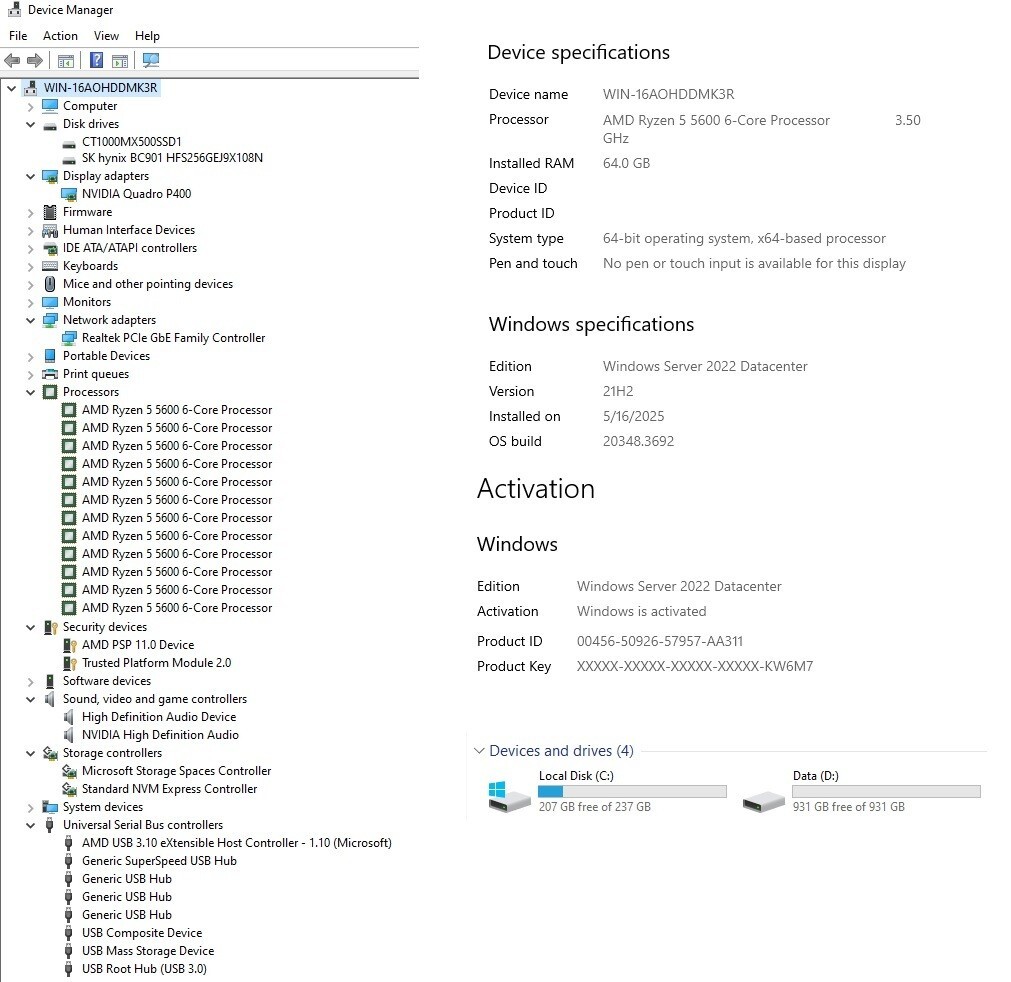Click the Network adapters category icon
Viewport: 1011px width, 982px height.
click(x=50, y=320)
